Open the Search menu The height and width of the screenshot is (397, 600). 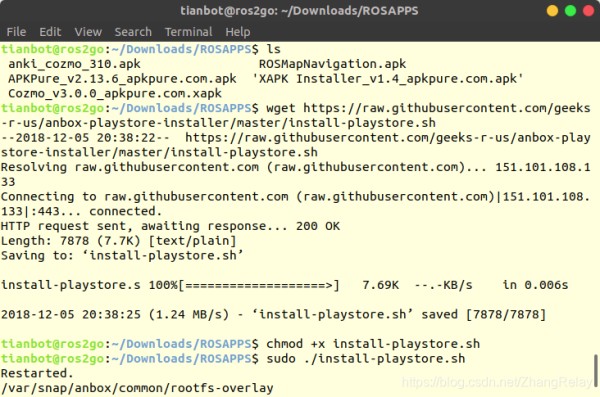[x=133, y=32]
